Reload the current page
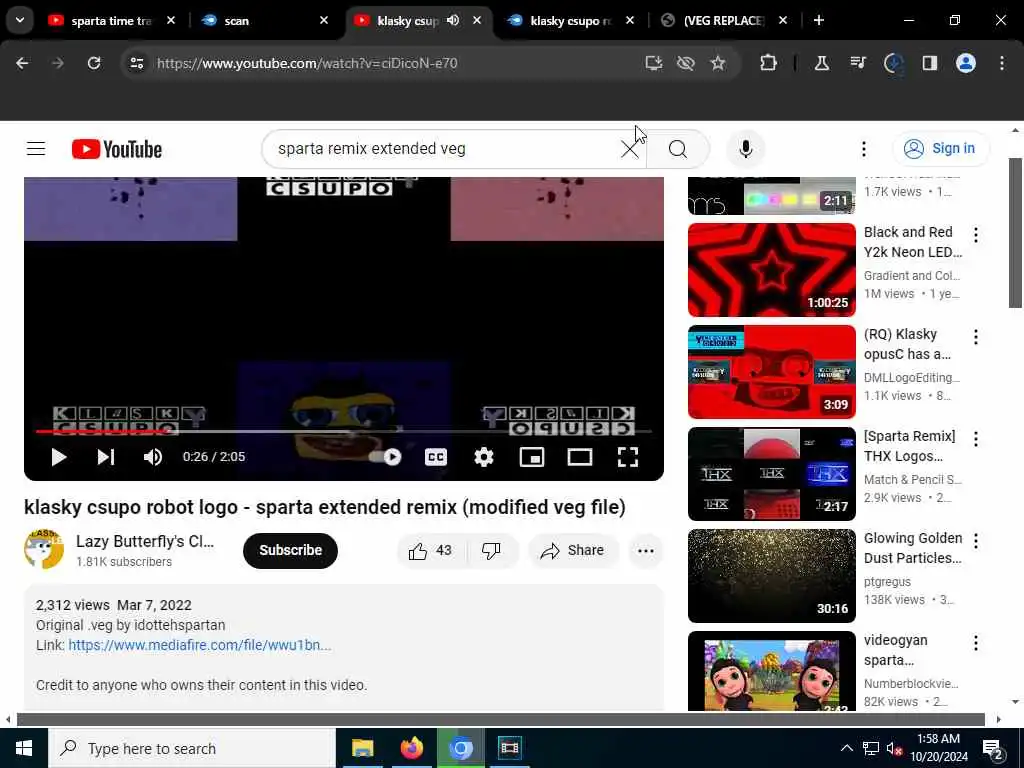 94,63
